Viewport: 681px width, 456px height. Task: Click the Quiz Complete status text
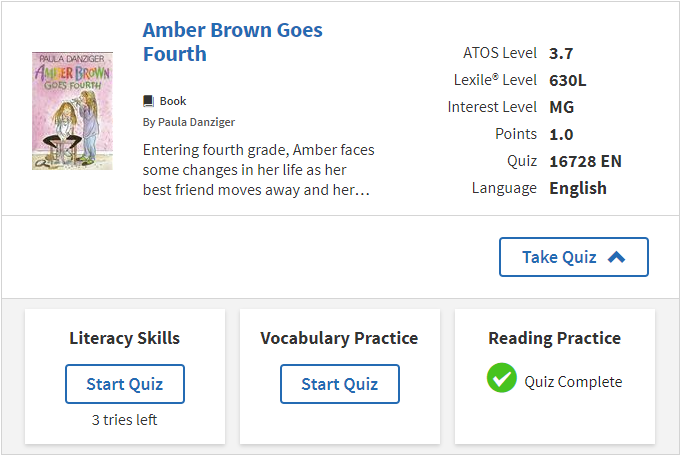tap(573, 381)
